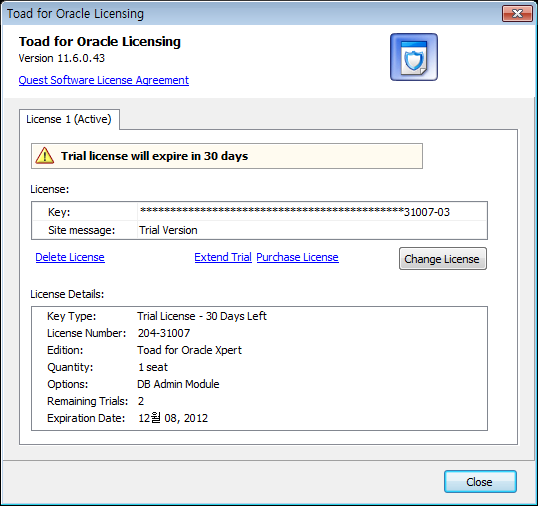Click the Quantity value '1 seat'
Image resolution: width=538 pixels, height=506 pixels.
(153, 367)
